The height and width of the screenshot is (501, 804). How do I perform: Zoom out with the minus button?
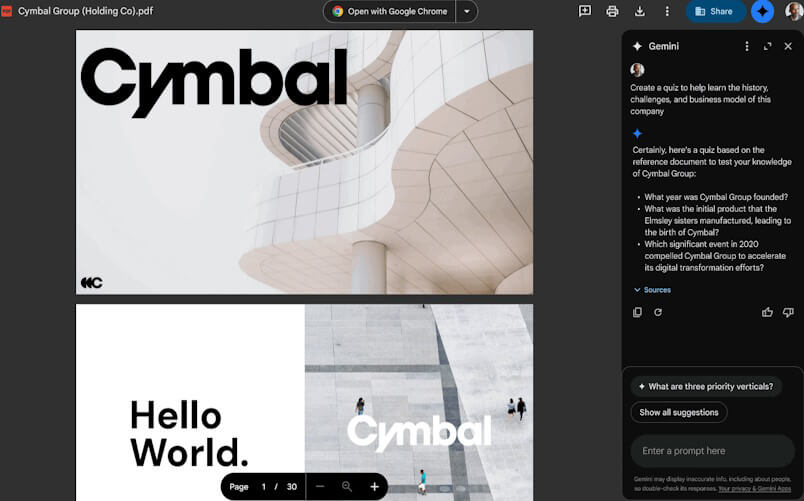point(320,487)
